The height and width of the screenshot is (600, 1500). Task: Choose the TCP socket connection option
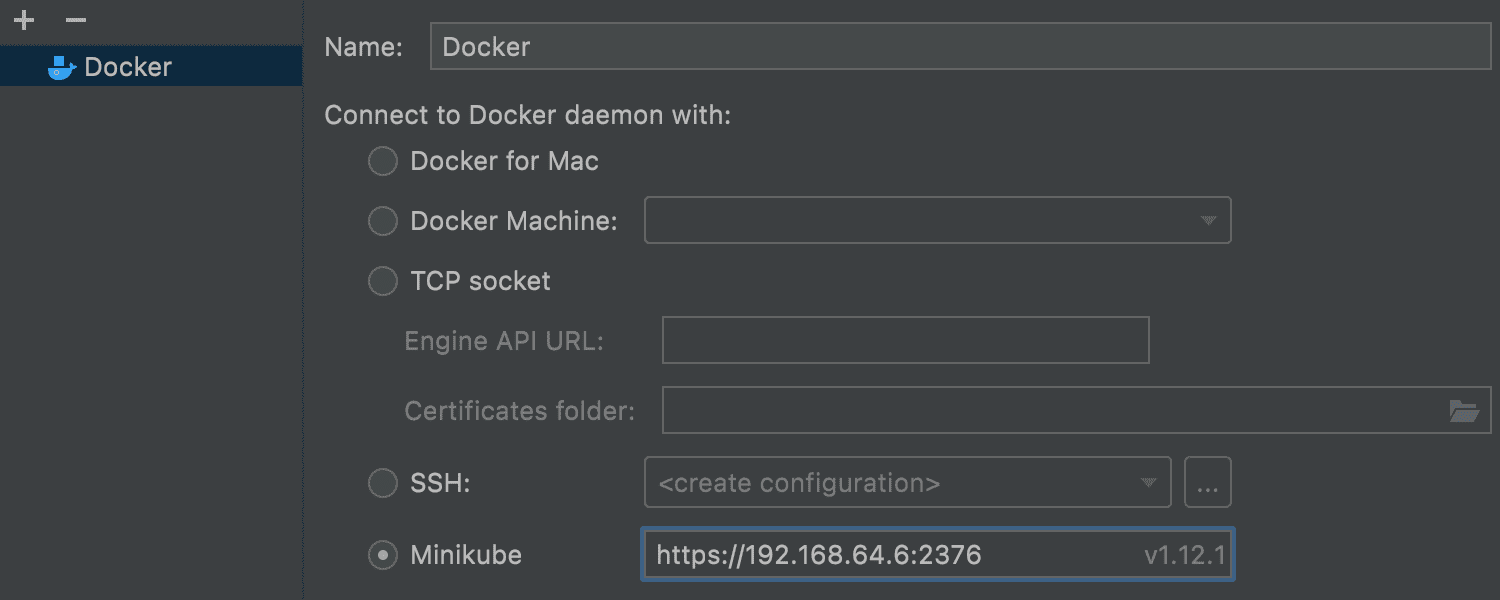click(x=383, y=282)
